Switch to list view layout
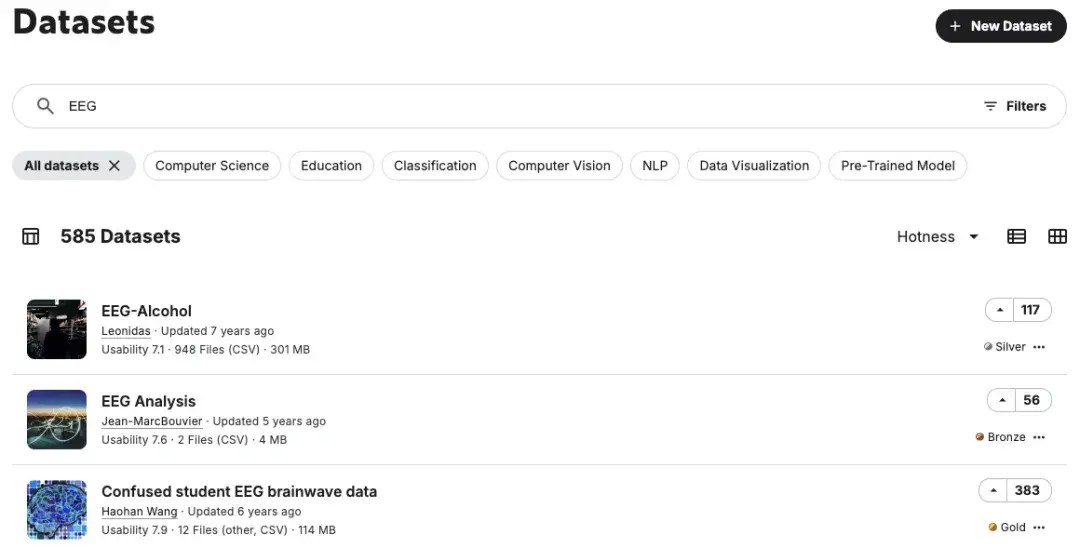1080x548 pixels. pos(1016,237)
